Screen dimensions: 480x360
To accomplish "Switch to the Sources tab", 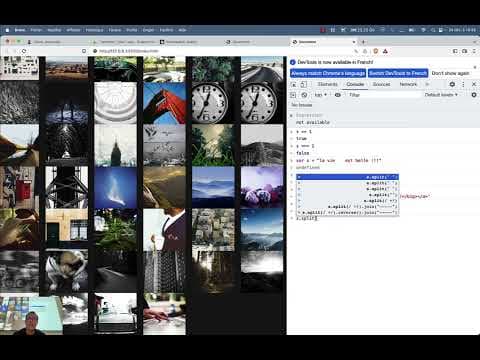I will click(381, 84).
